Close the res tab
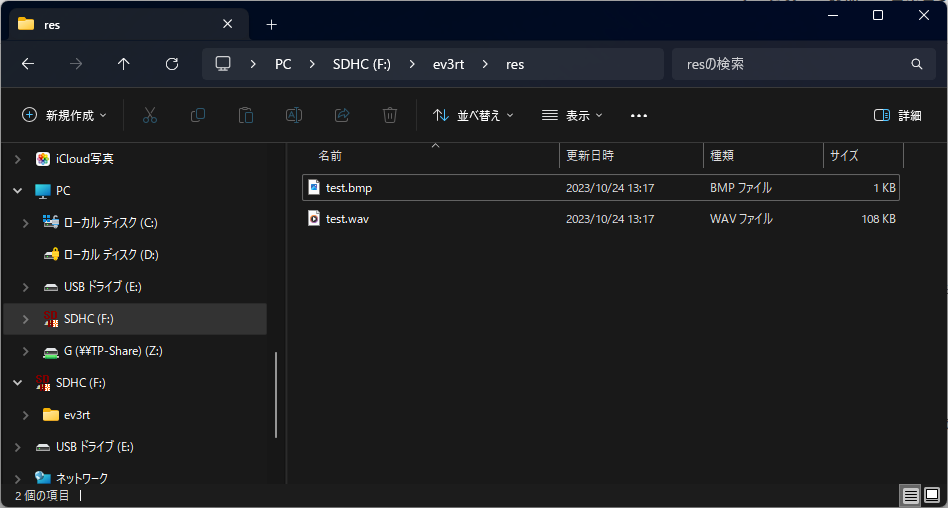Viewport: 948px width, 508px height. pyautogui.click(x=227, y=24)
